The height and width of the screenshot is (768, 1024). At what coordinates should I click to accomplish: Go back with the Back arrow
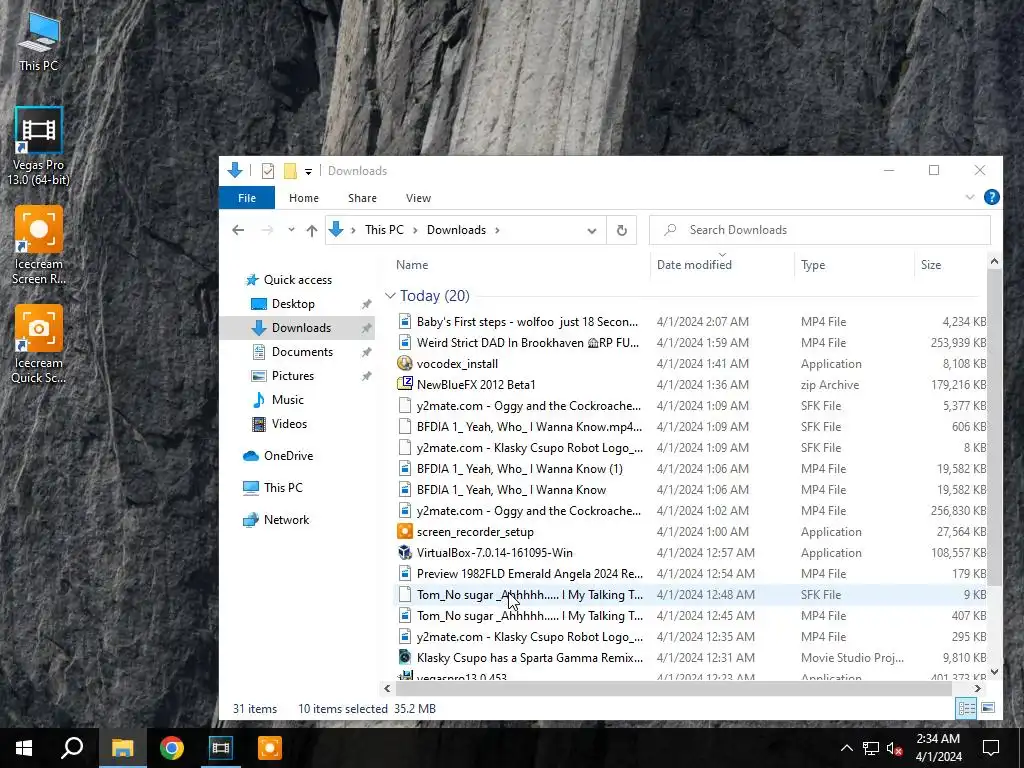[238, 230]
